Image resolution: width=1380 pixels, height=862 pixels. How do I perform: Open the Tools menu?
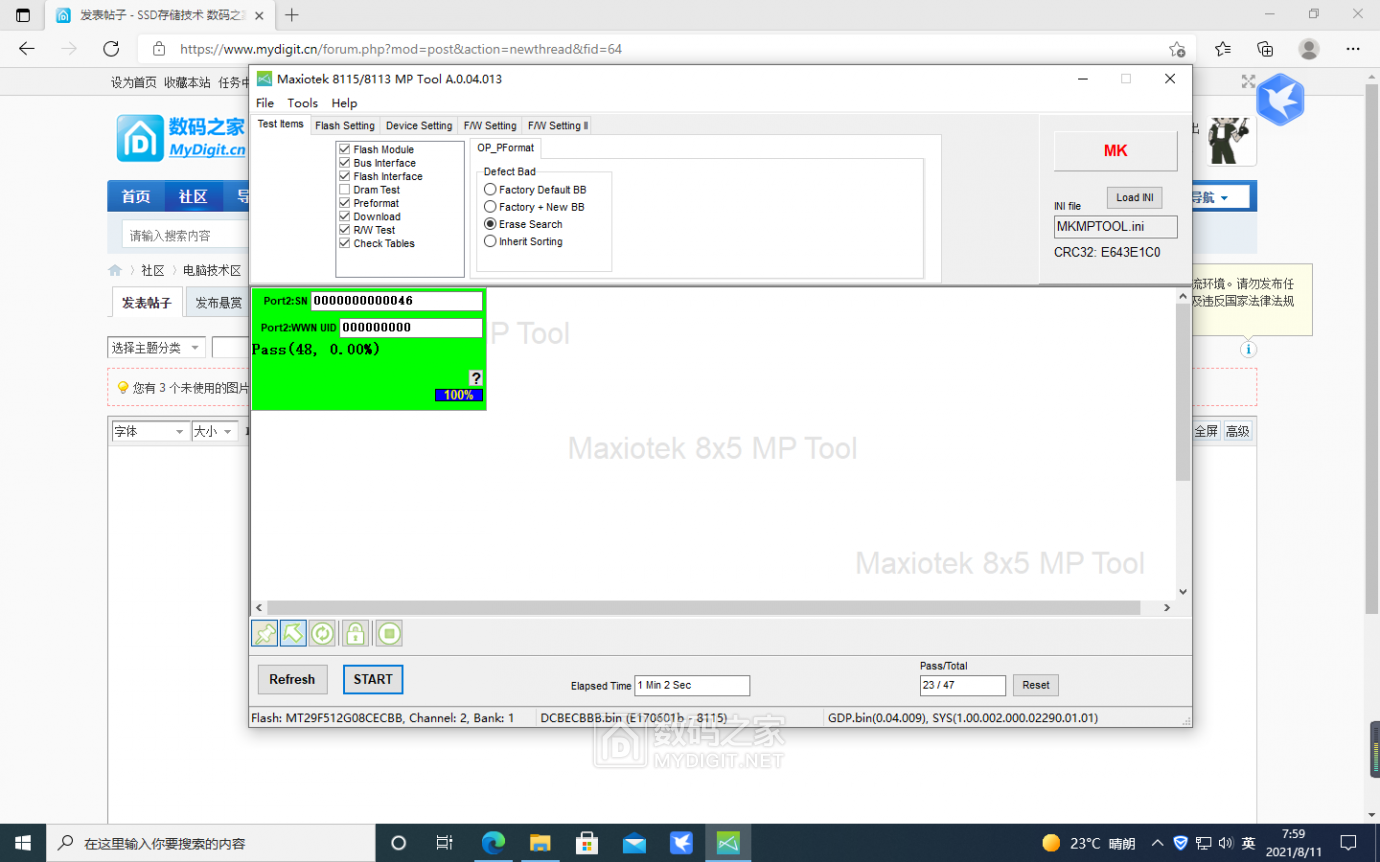point(302,103)
